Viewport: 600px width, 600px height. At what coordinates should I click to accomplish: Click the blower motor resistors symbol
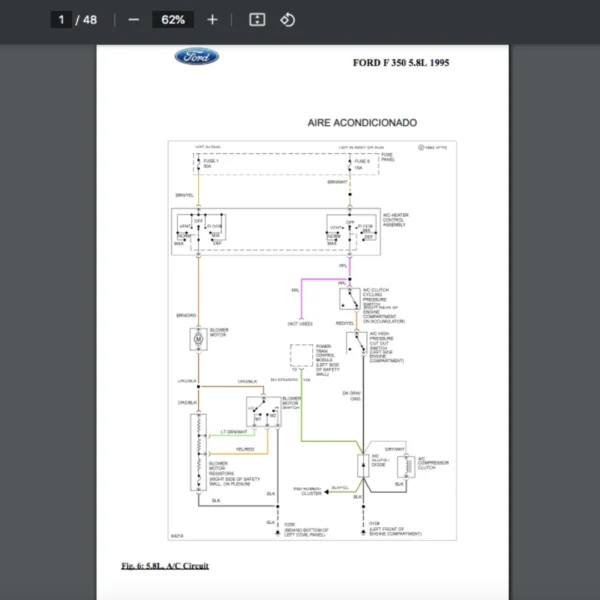pos(198,450)
